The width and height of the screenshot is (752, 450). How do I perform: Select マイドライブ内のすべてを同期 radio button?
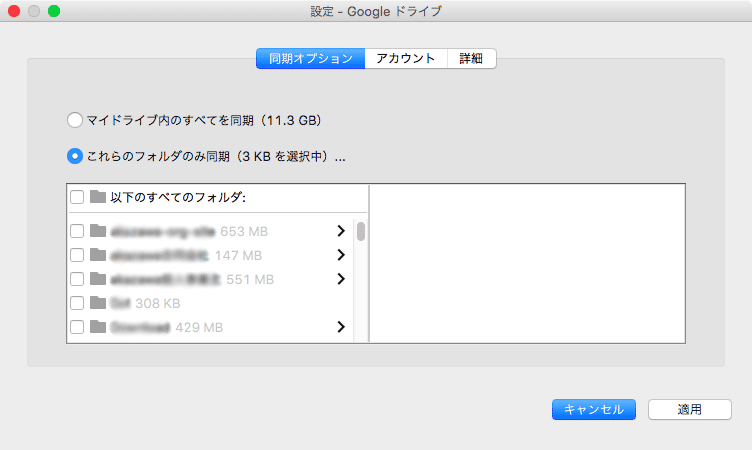pos(75,120)
